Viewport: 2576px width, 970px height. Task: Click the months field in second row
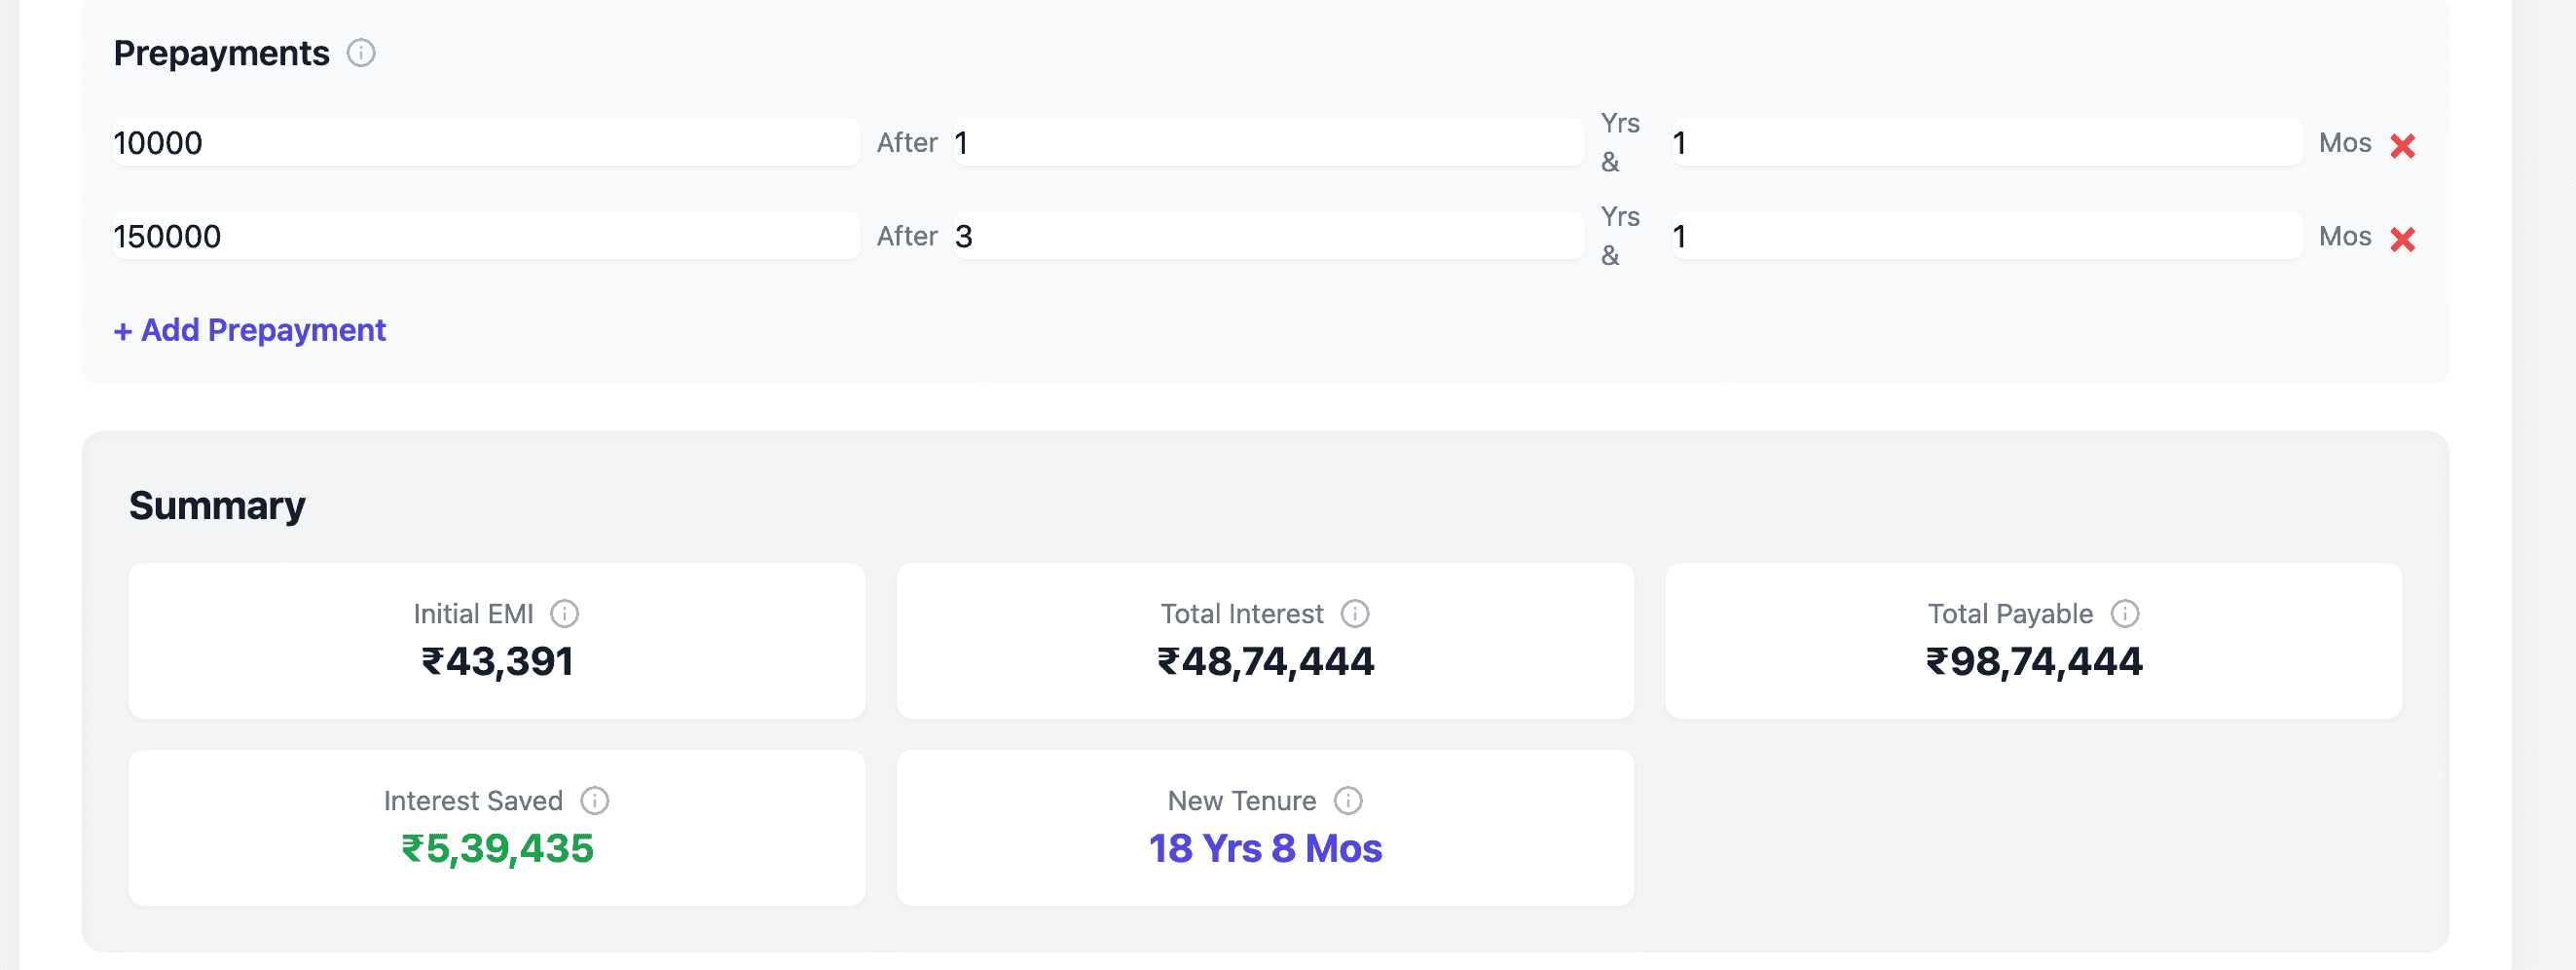click(x=1986, y=236)
